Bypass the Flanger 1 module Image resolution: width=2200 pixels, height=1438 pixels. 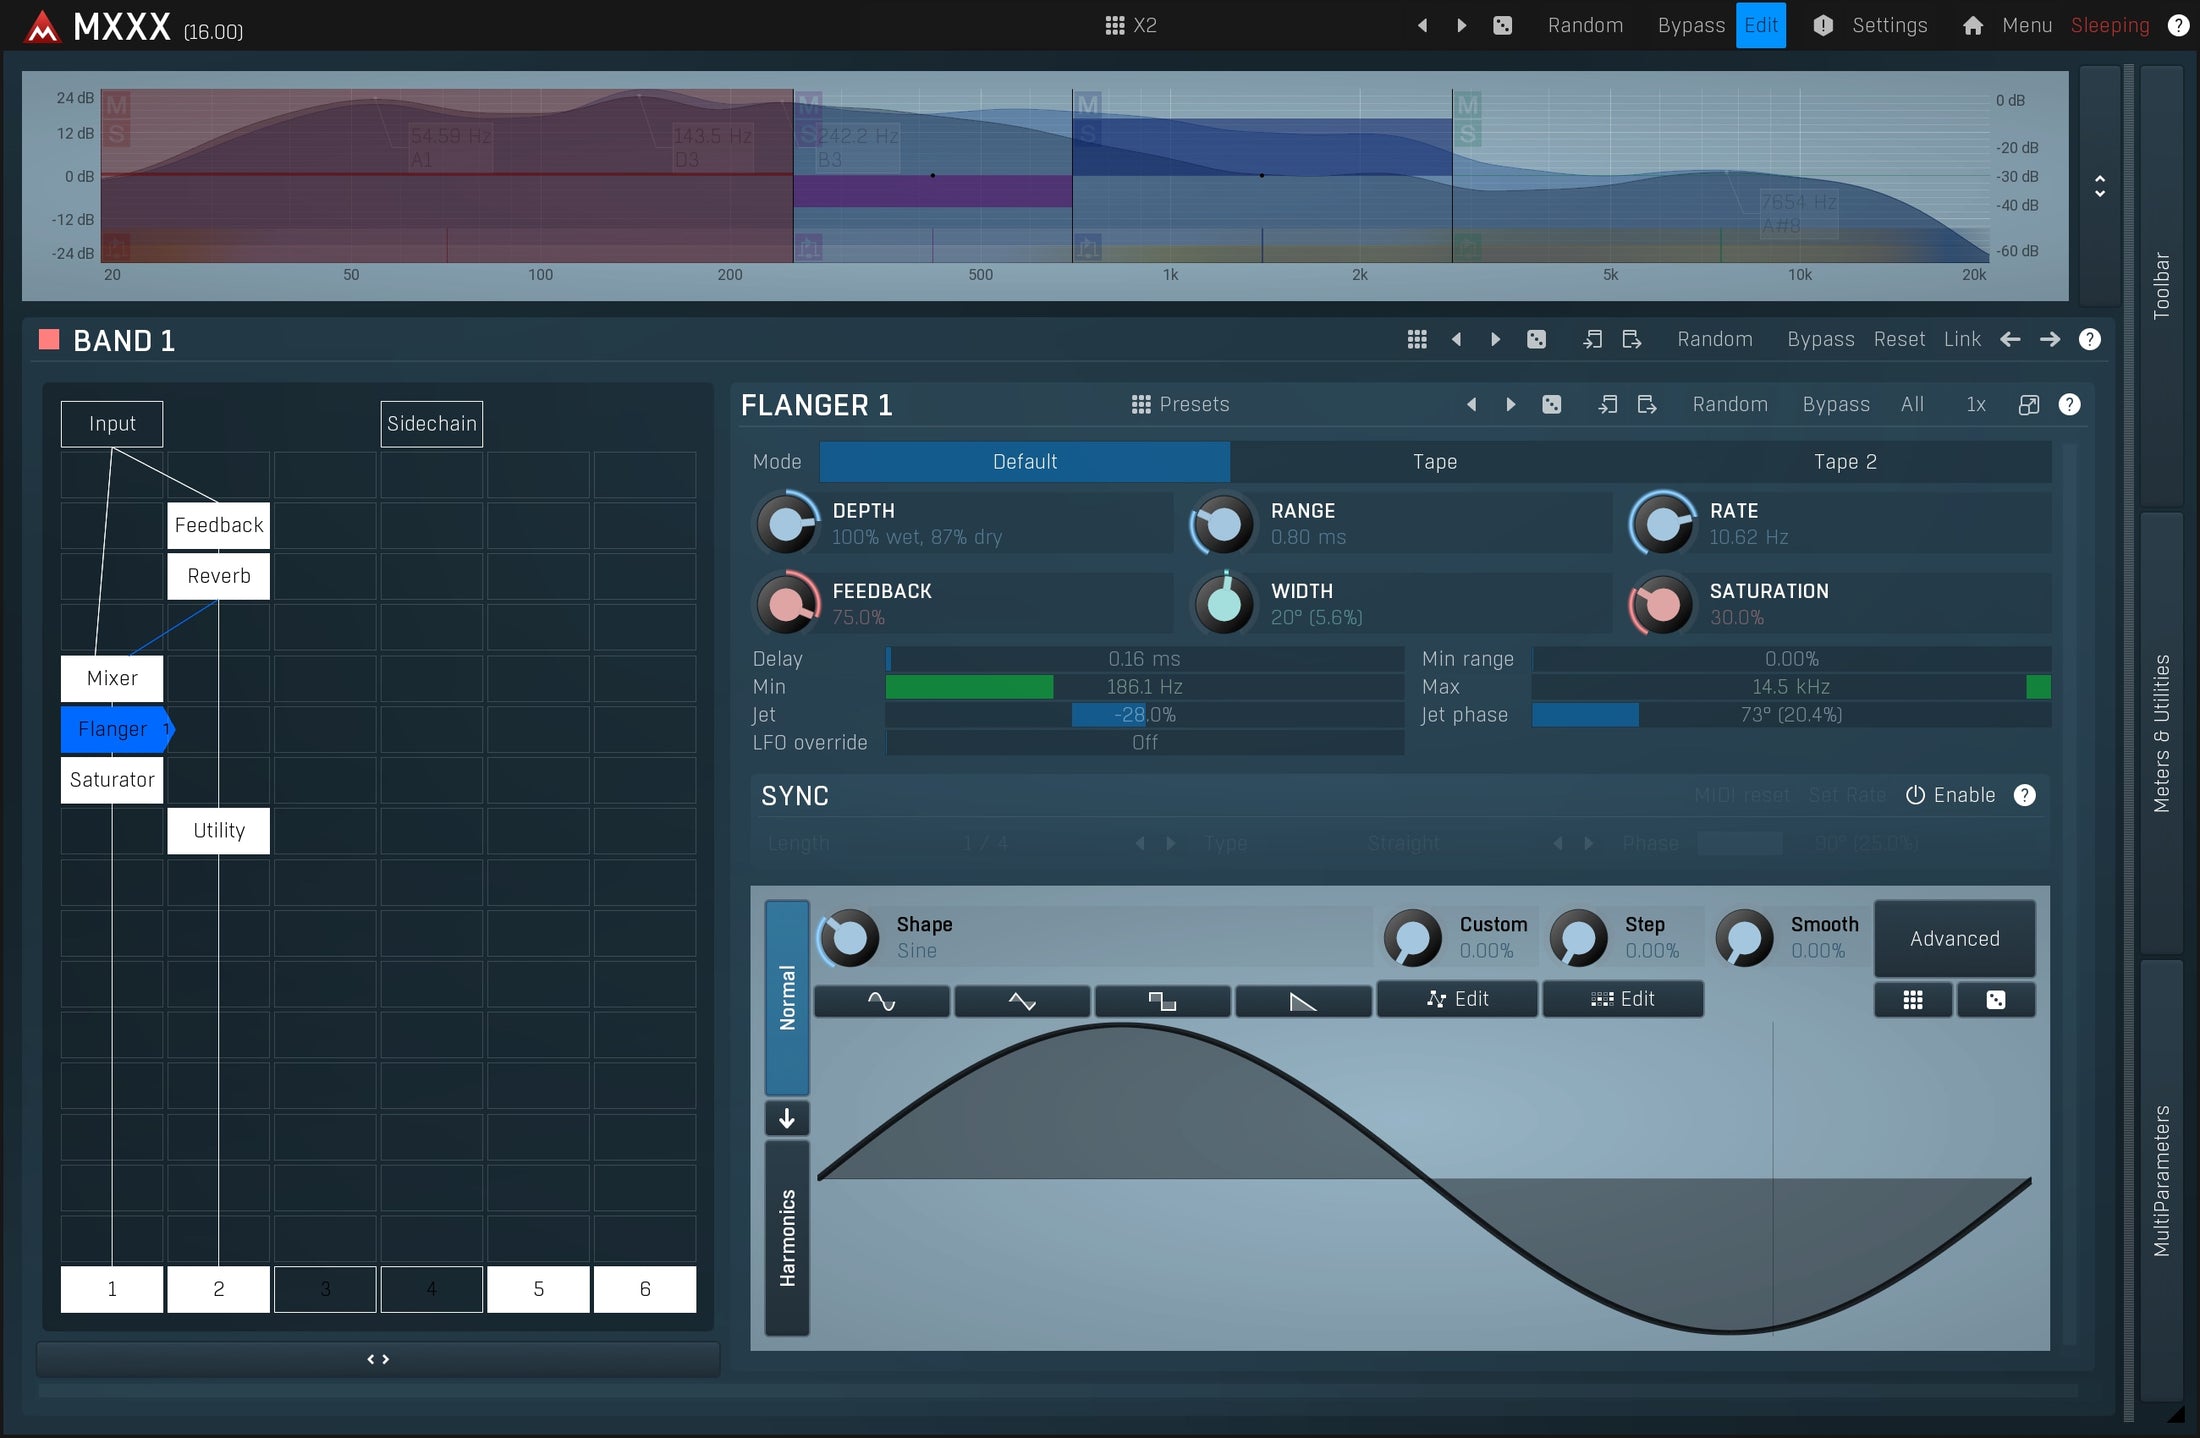click(1836, 404)
